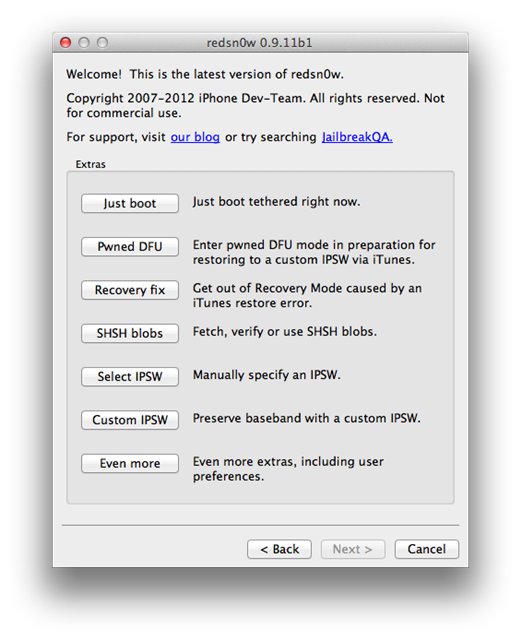Close the redsn0w window with red button

pyautogui.click(x=66, y=42)
